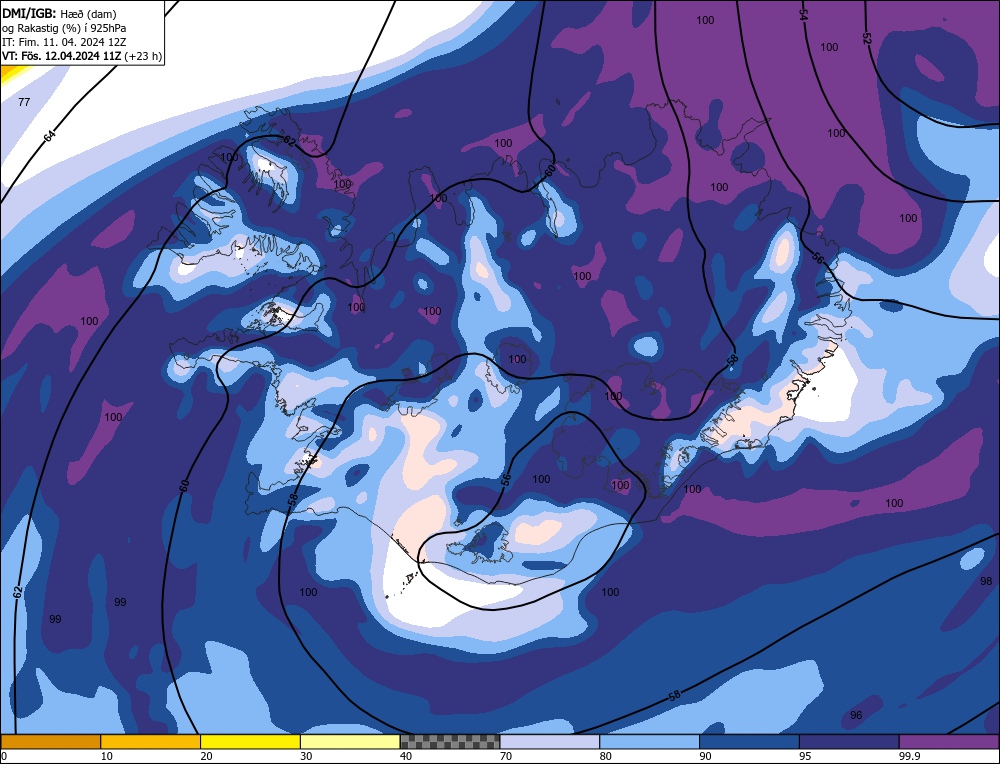Click the legend tick label "40"
Viewport: 1000px width, 764px height.
click(x=406, y=756)
